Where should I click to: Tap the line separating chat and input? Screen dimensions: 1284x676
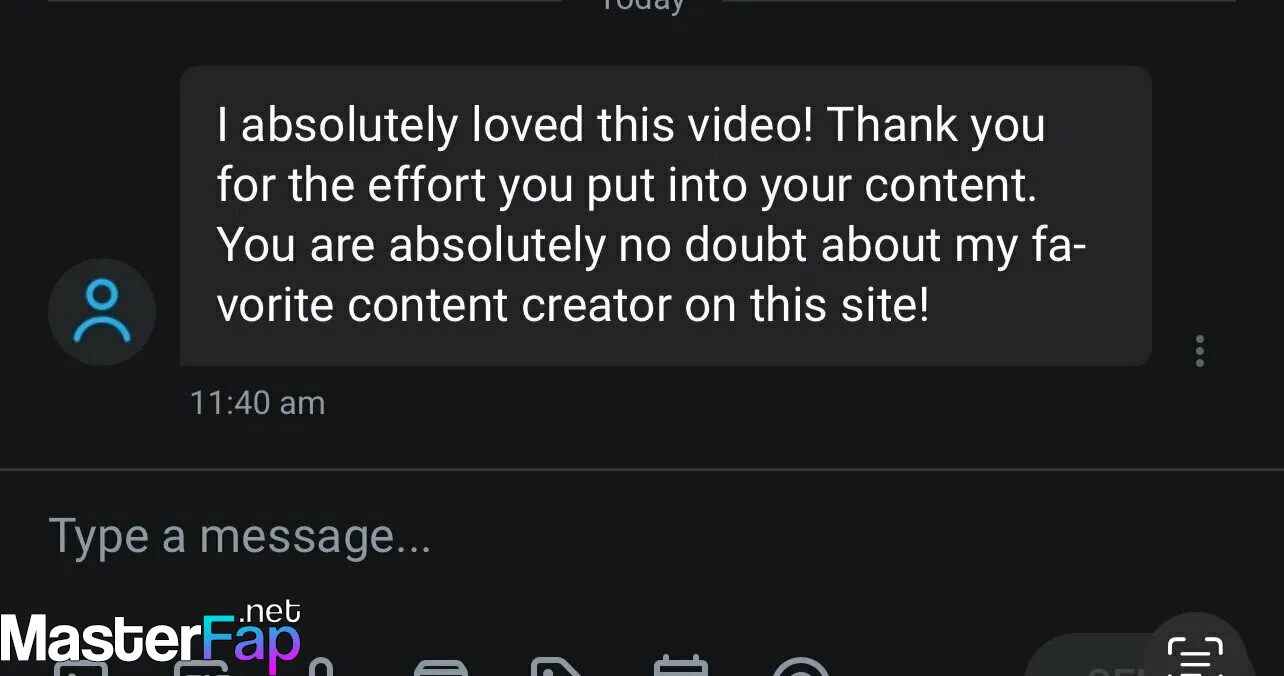point(642,468)
